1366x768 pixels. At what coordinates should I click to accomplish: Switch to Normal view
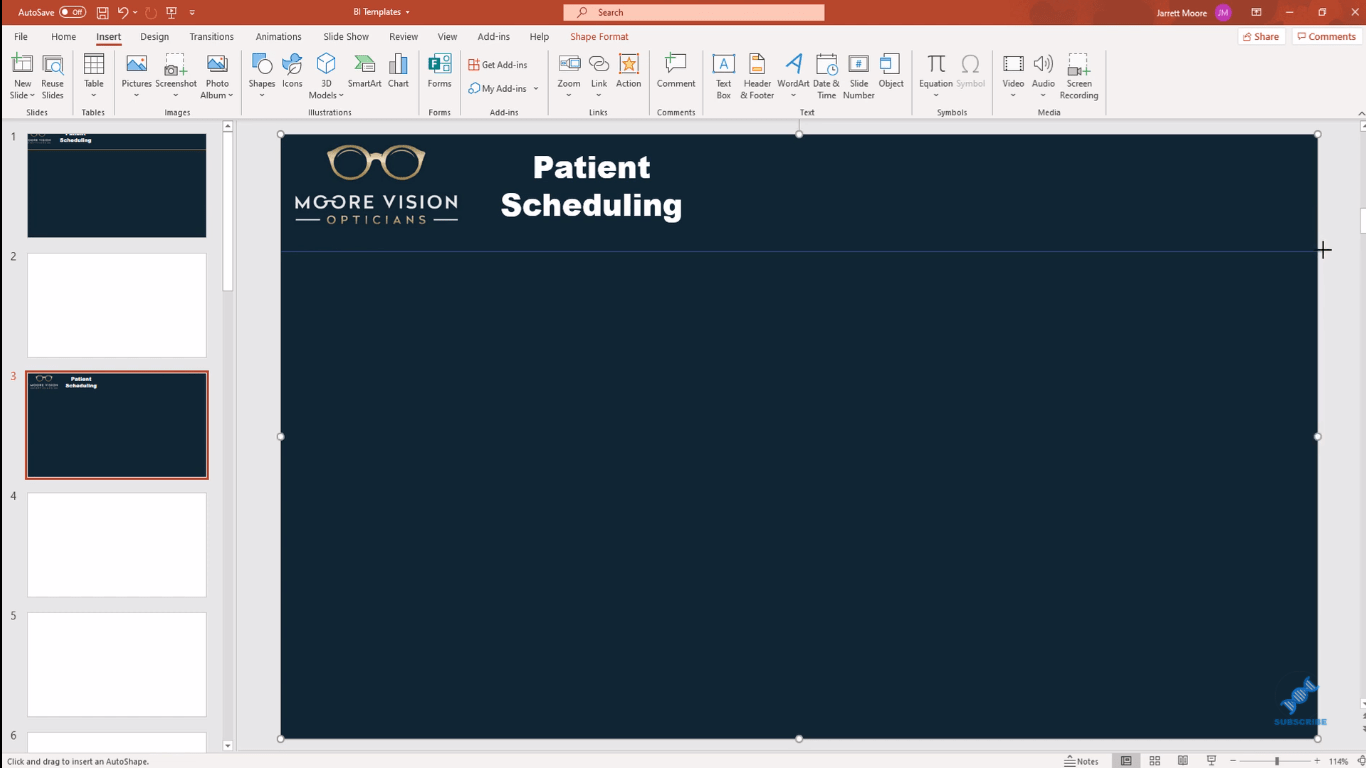pyautogui.click(x=1127, y=761)
